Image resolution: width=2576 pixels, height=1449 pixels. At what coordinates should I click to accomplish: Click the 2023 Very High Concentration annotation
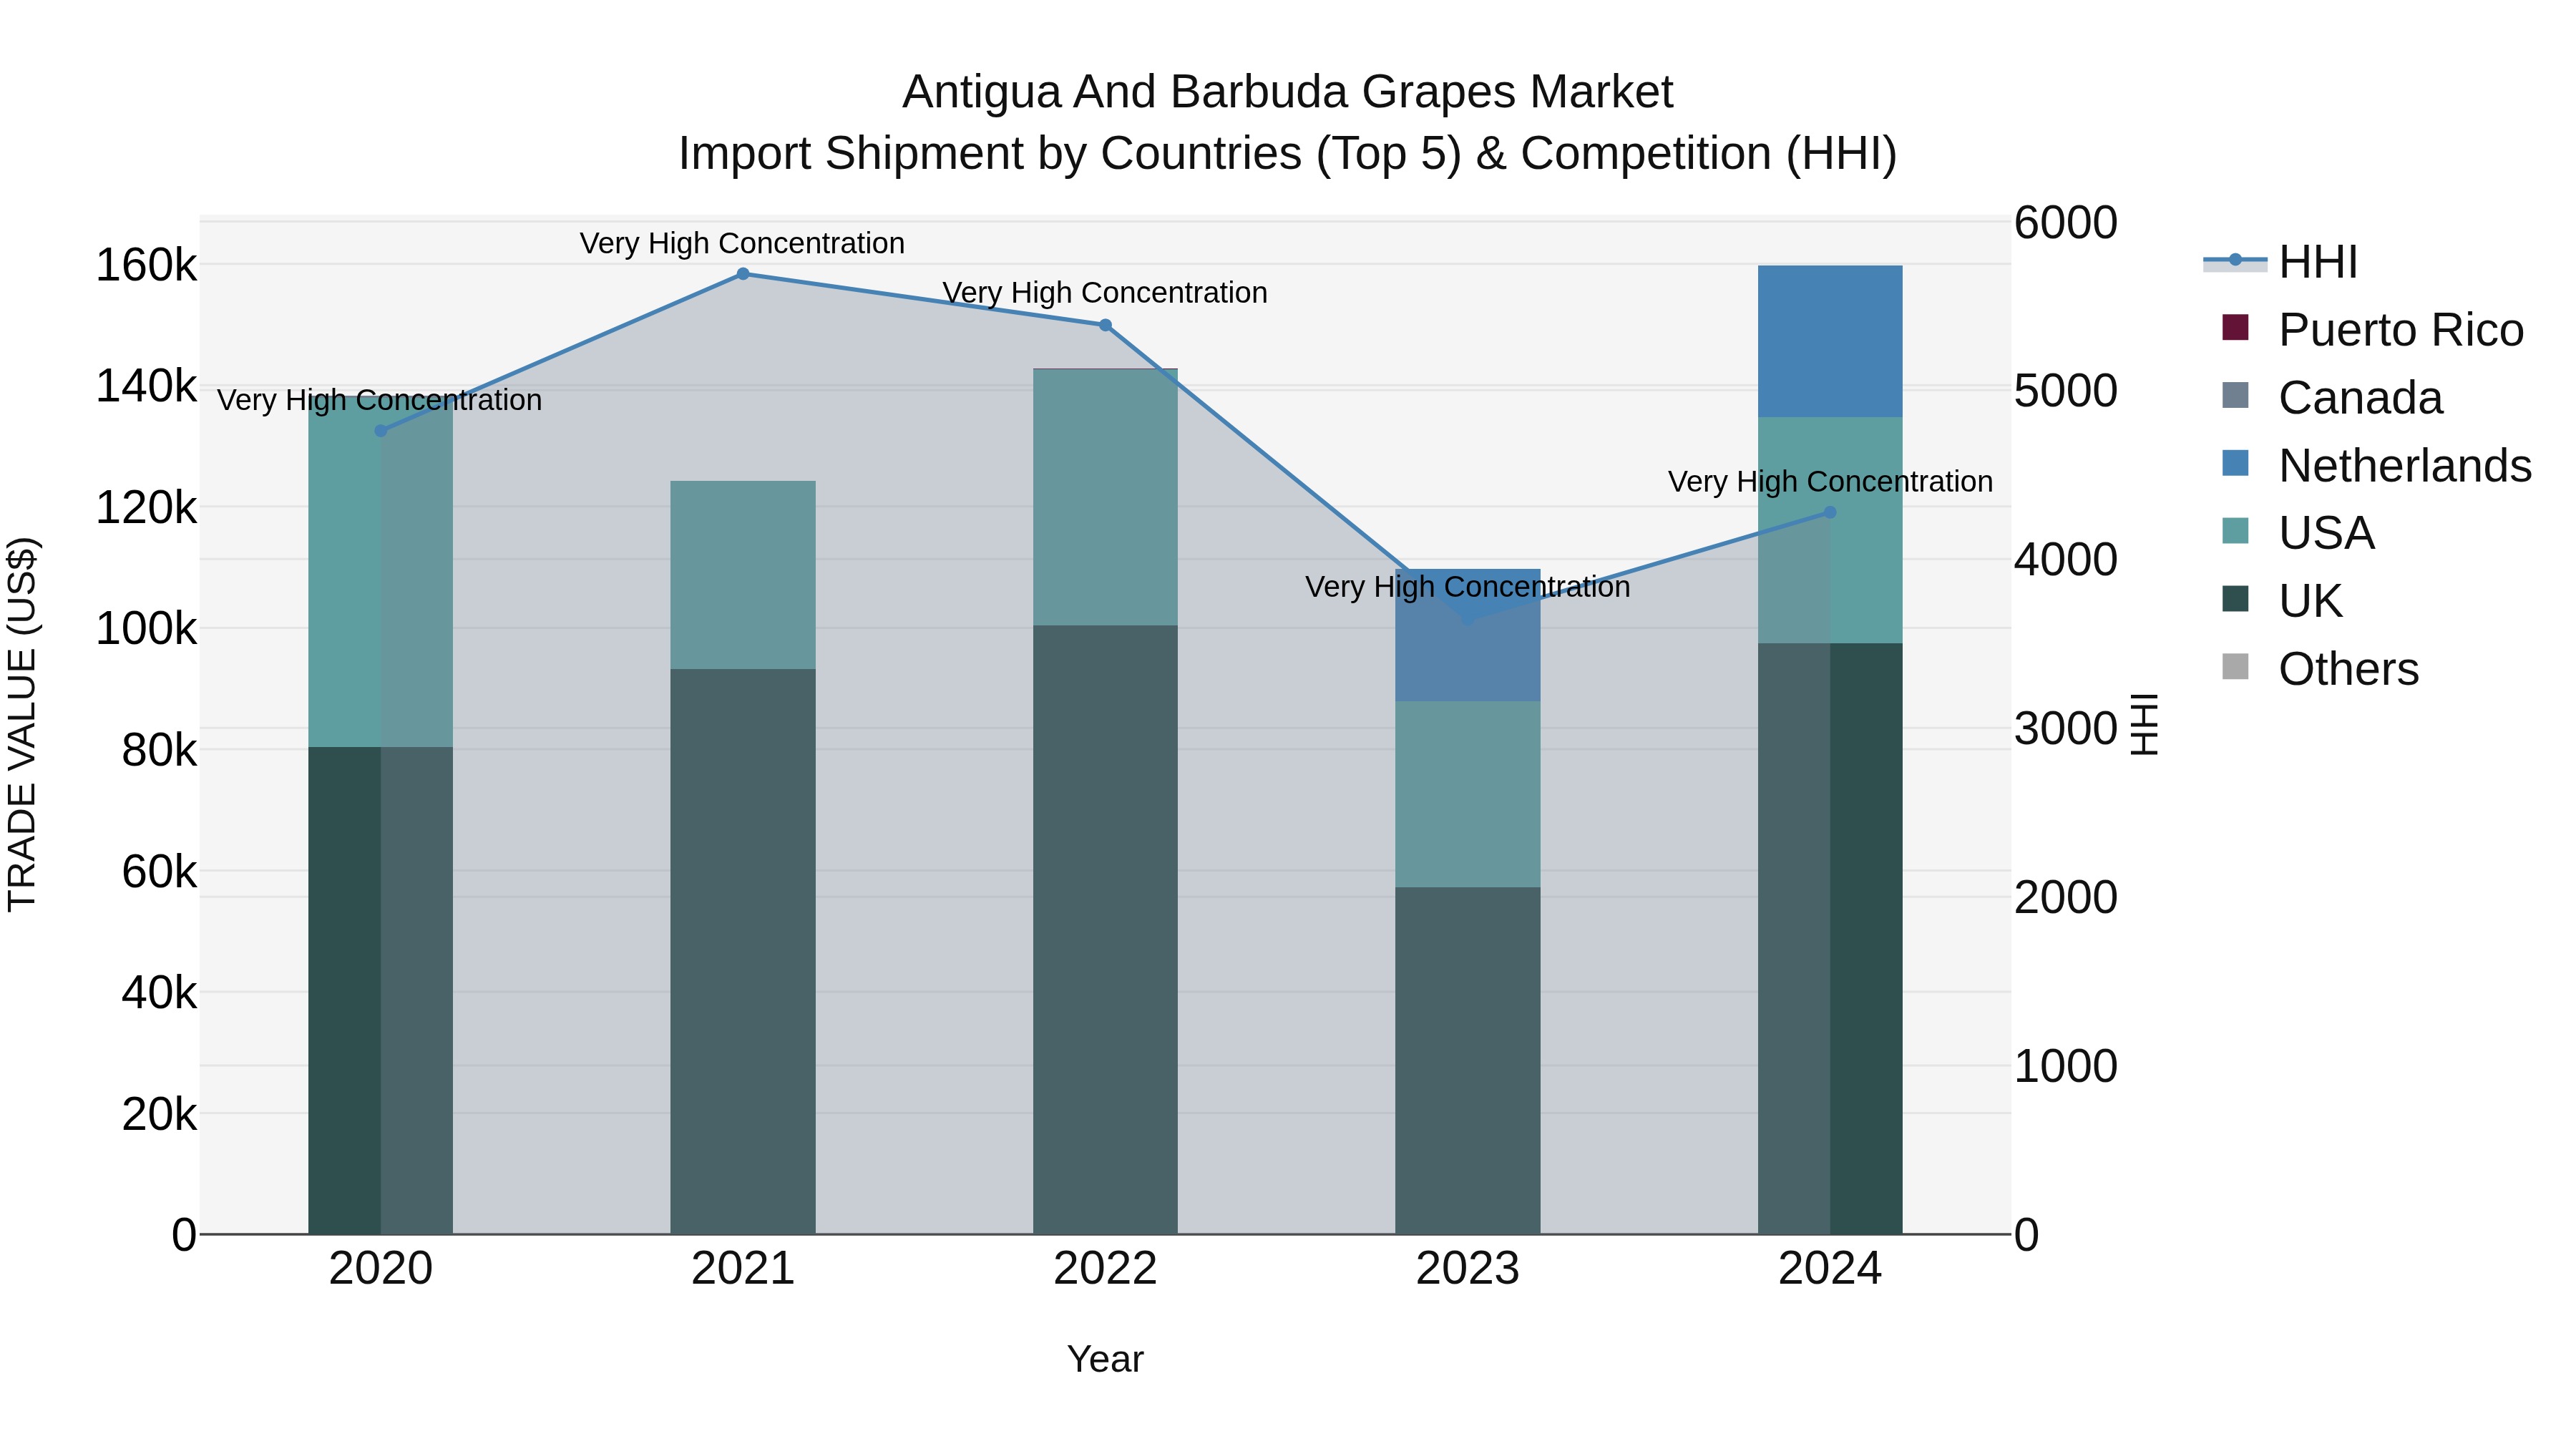click(x=1468, y=587)
